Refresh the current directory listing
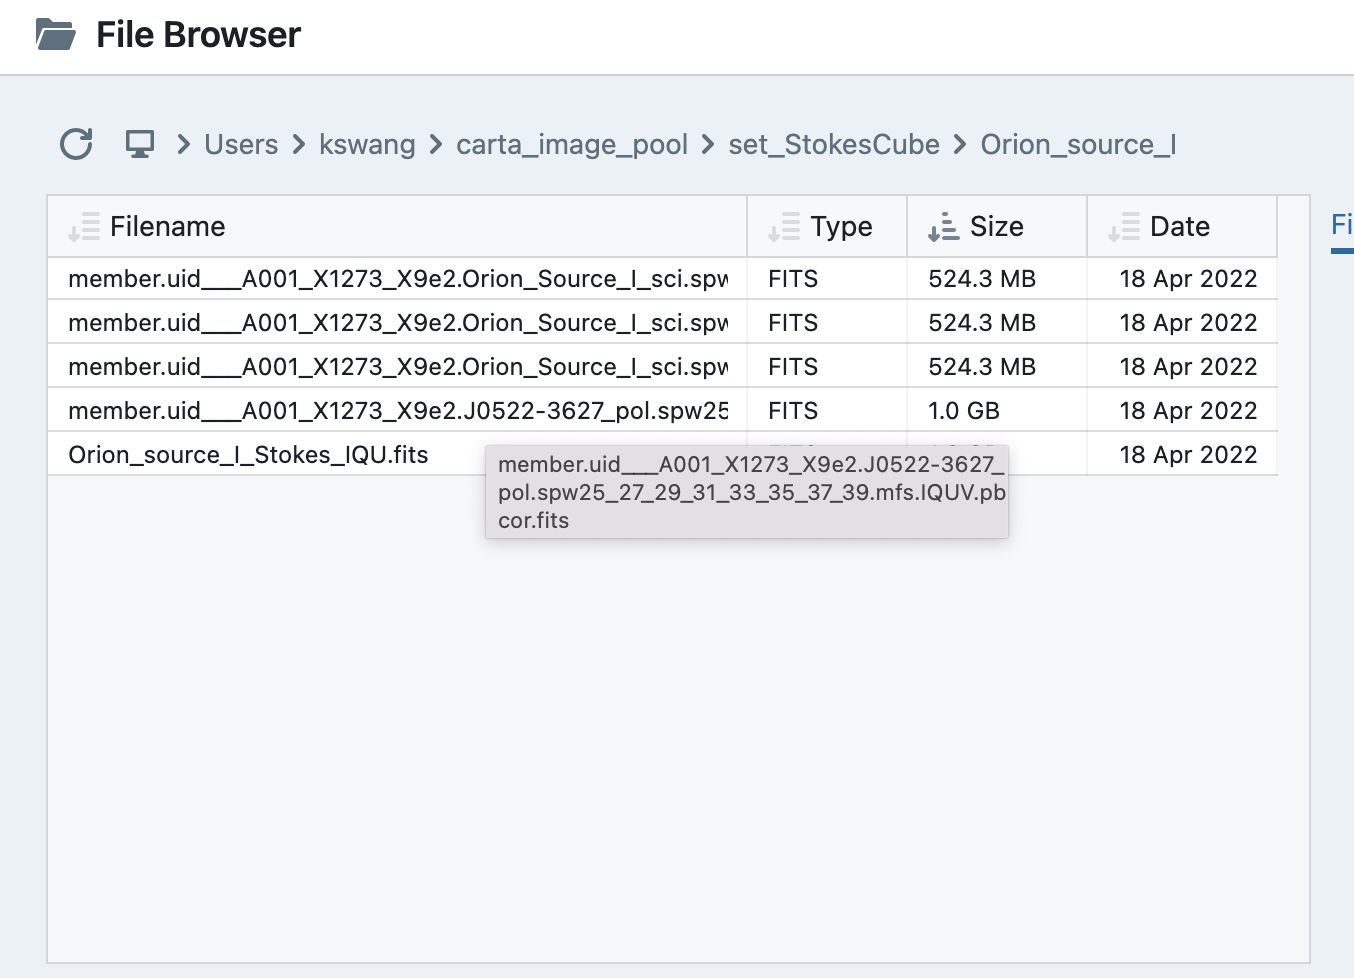This screenshot has height=978, width=1354. point(76,144)
